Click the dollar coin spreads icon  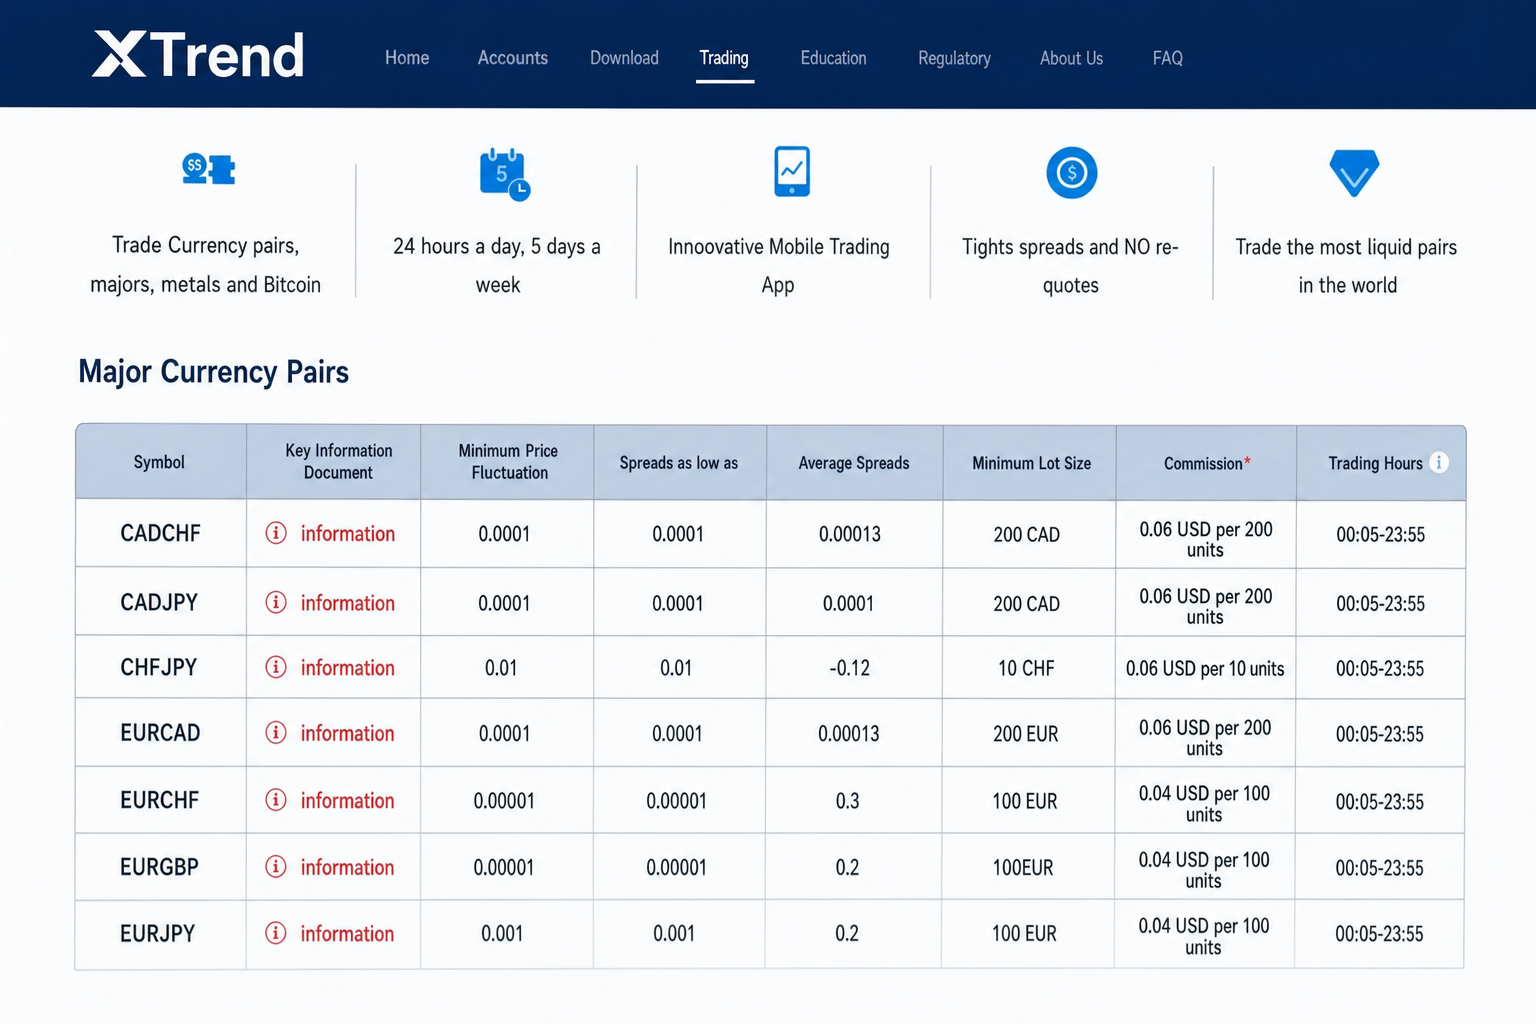pos(1071,173)
